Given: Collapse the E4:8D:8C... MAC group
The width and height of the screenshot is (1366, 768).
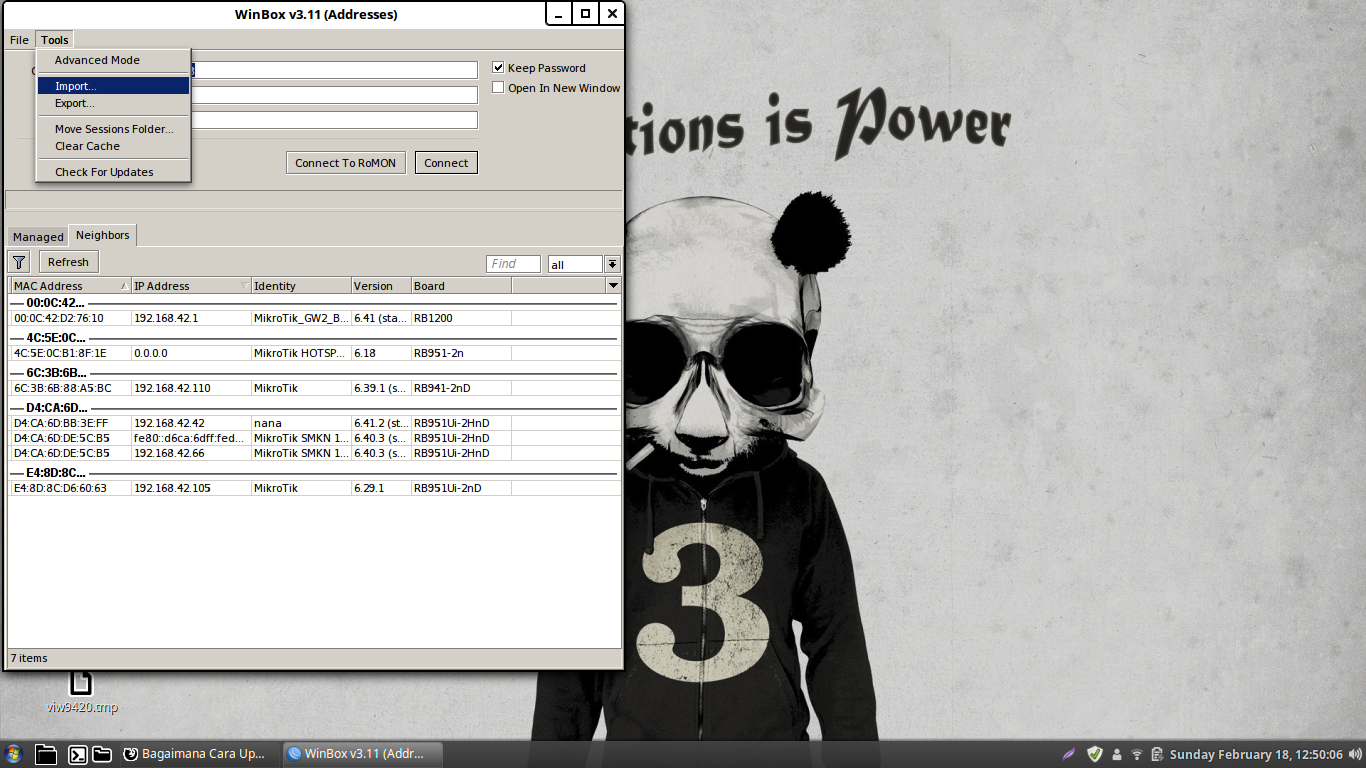Looking at the screenshot, I should (x=55, y=473).
